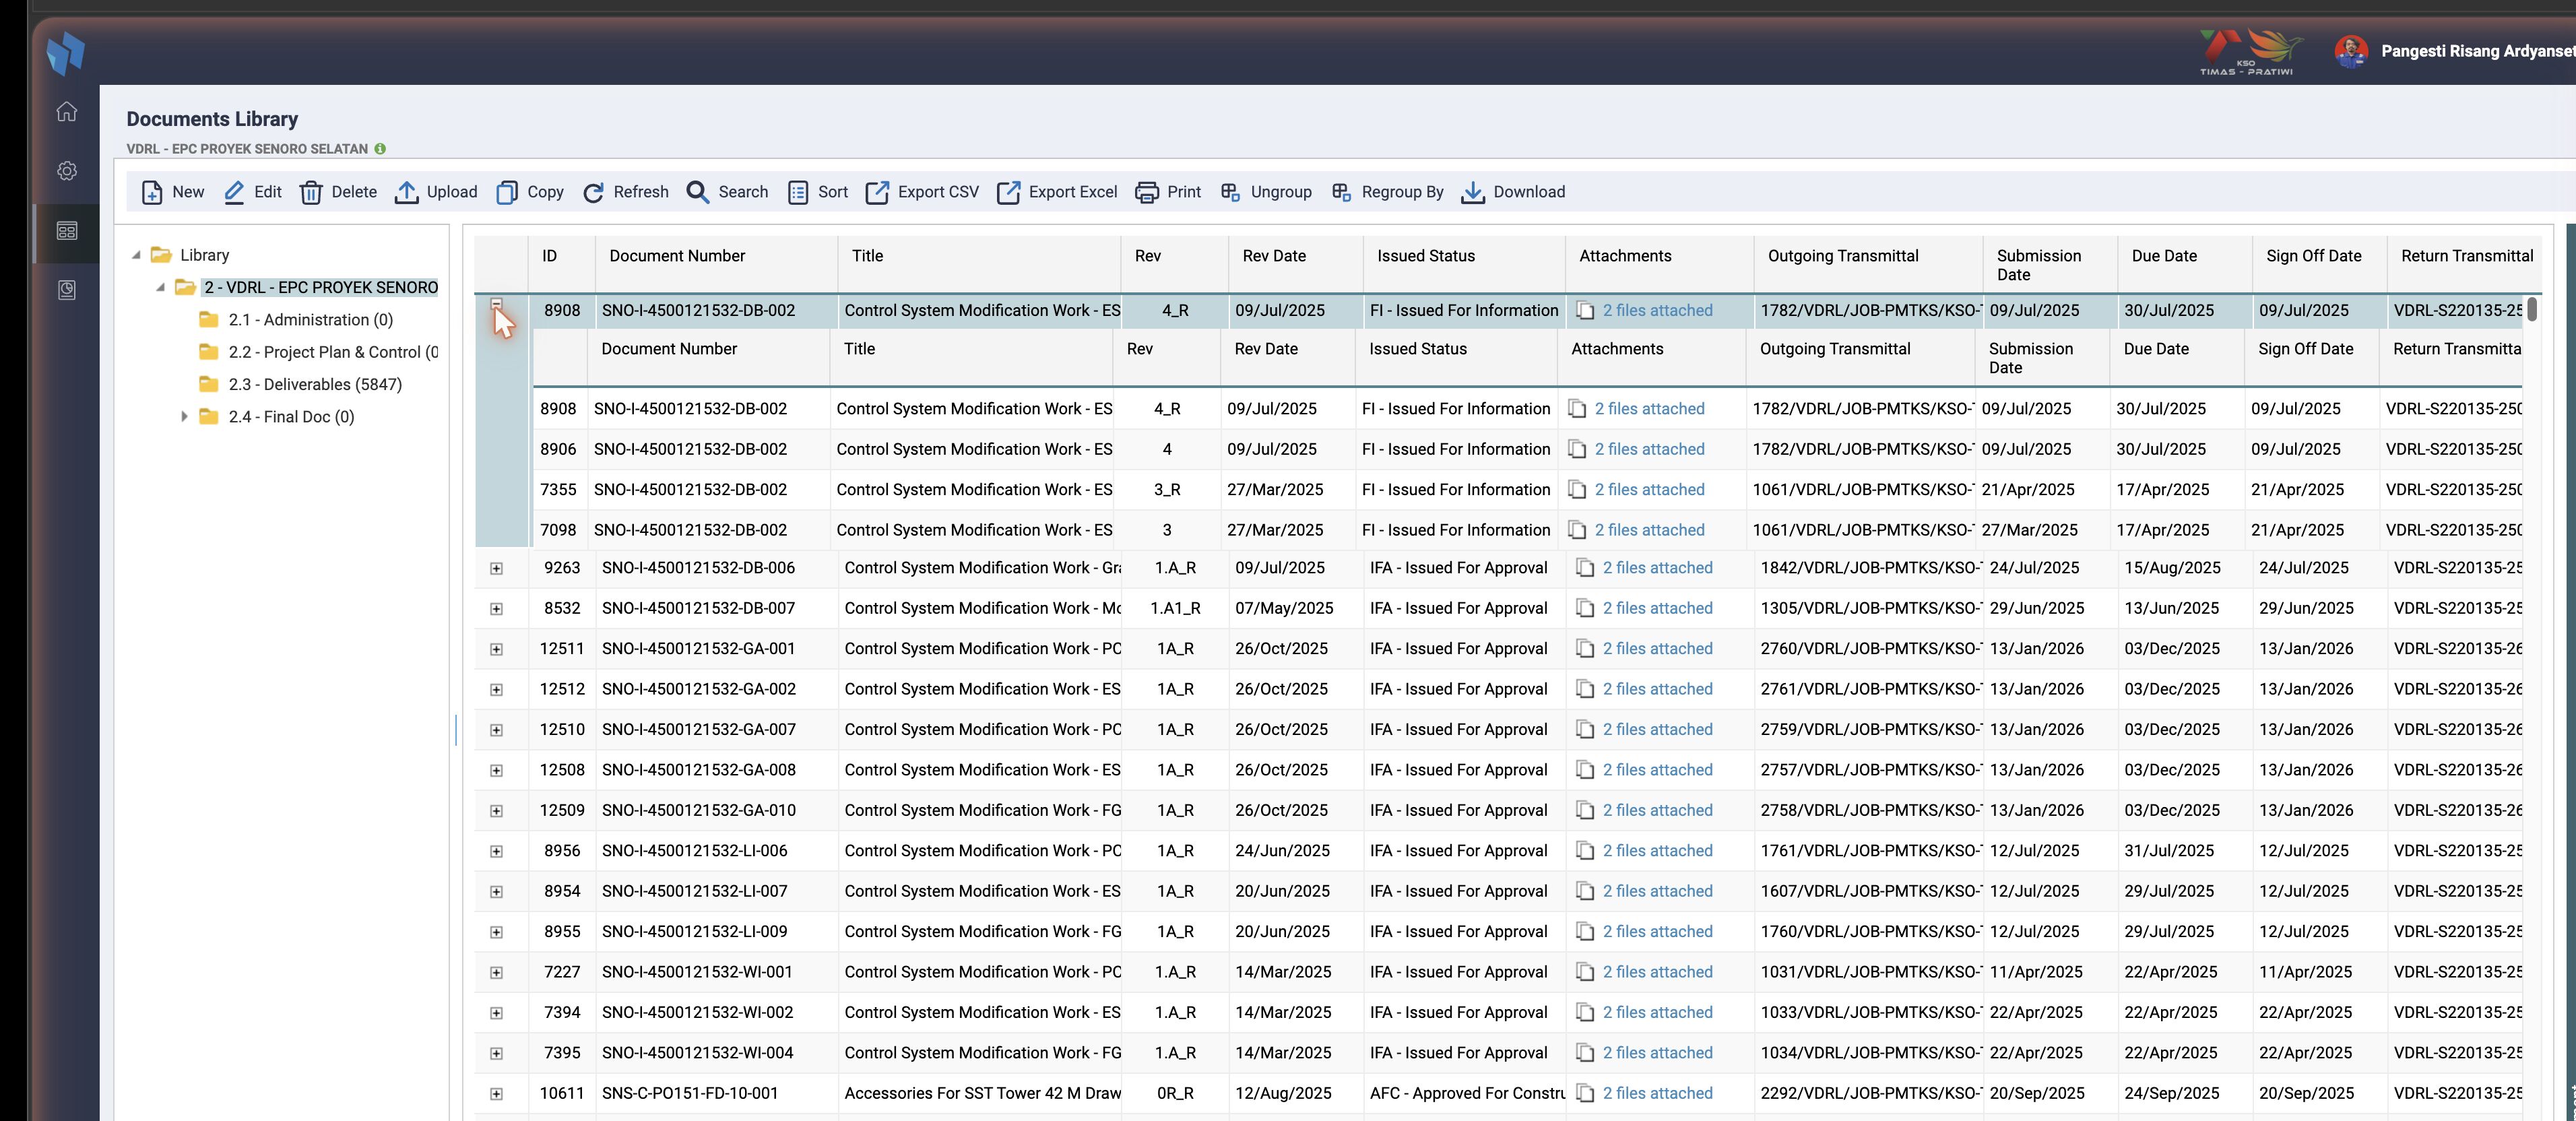Image resolution: width=2576 pixels, height=1121 pixels.
Task: Click the Export Excel icon
Action: click(1008, 192)
